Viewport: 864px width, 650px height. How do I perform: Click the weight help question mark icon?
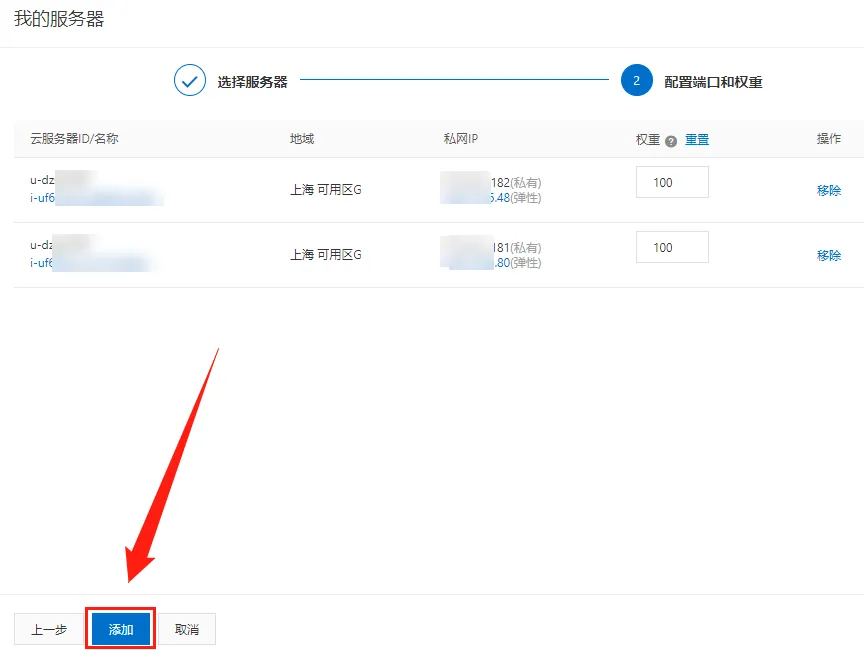pyautogui.click(x=671, y=142)
